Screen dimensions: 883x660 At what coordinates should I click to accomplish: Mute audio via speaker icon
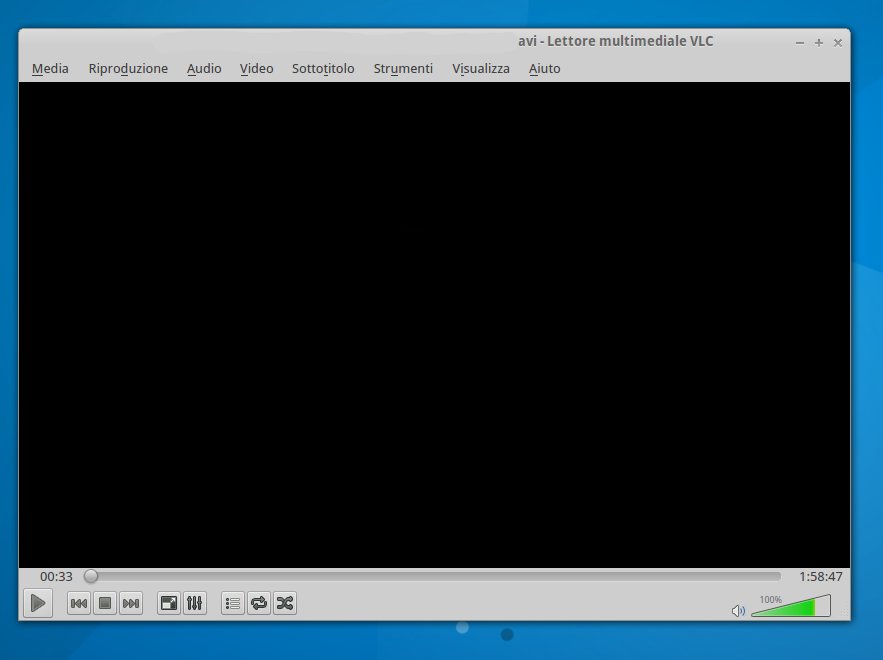(738, 610)
